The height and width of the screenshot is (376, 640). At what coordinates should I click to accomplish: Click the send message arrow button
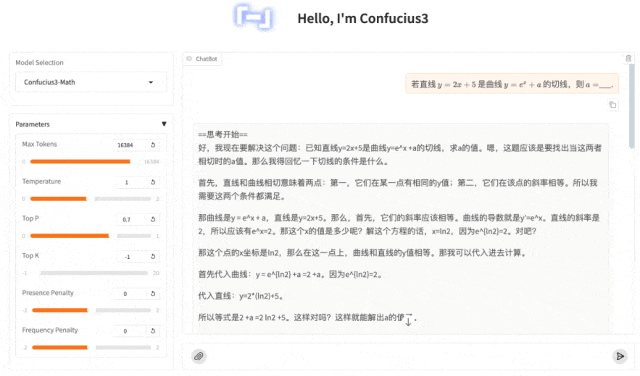click(x=620, y=356)
